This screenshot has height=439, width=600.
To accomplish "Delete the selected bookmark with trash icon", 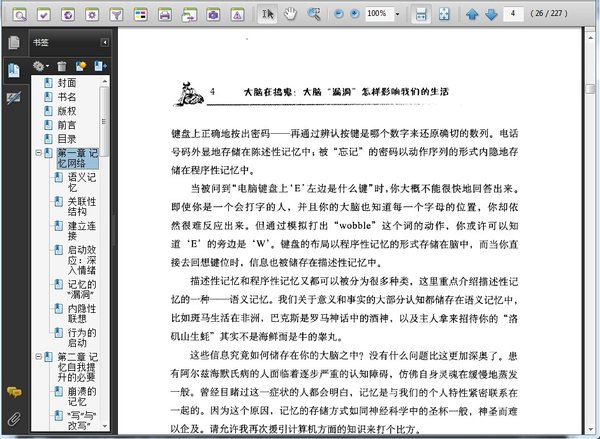I will [63, 66].
